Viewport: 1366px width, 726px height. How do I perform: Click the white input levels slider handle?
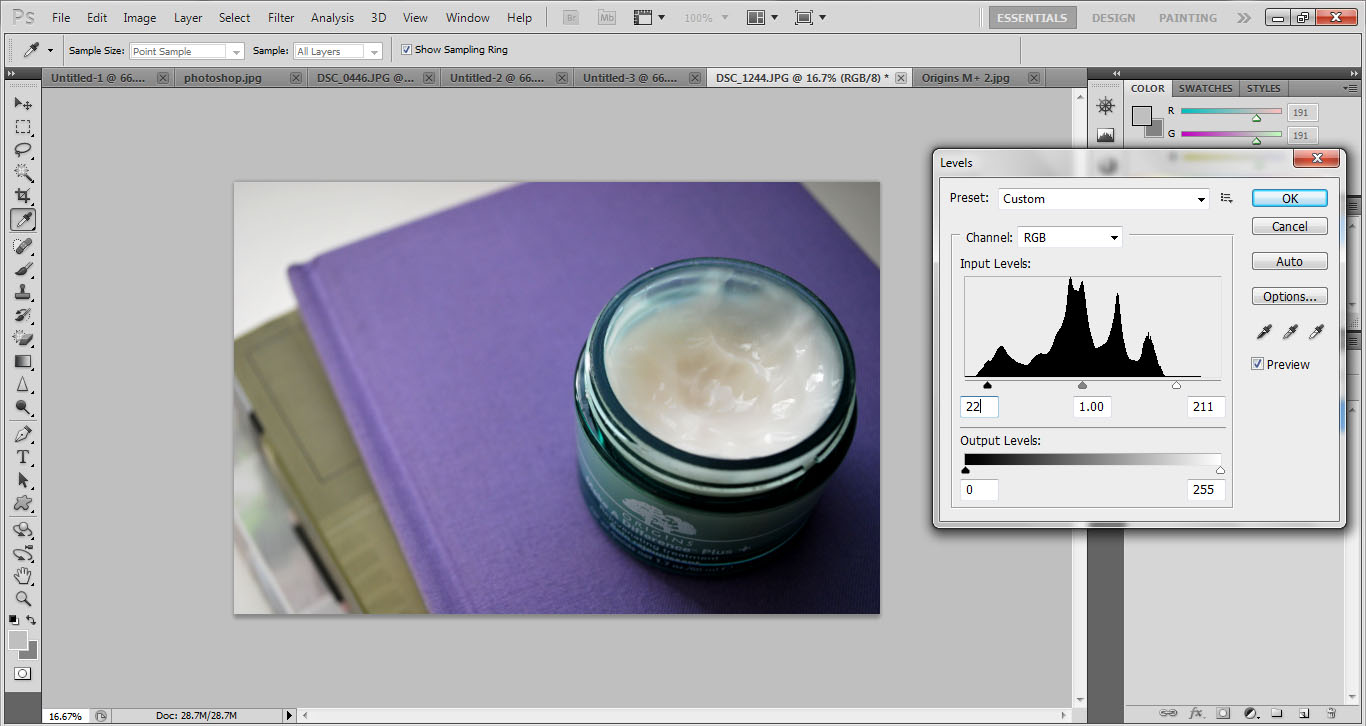pos(1176,385)
